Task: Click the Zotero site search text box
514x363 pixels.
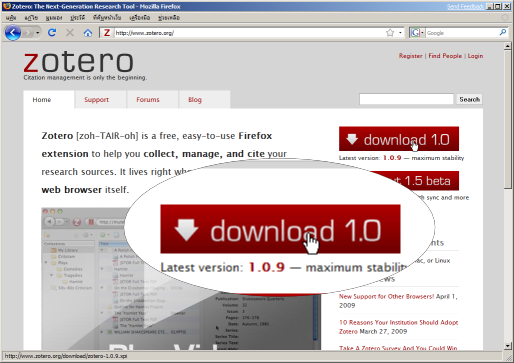Action: (406, 99)
